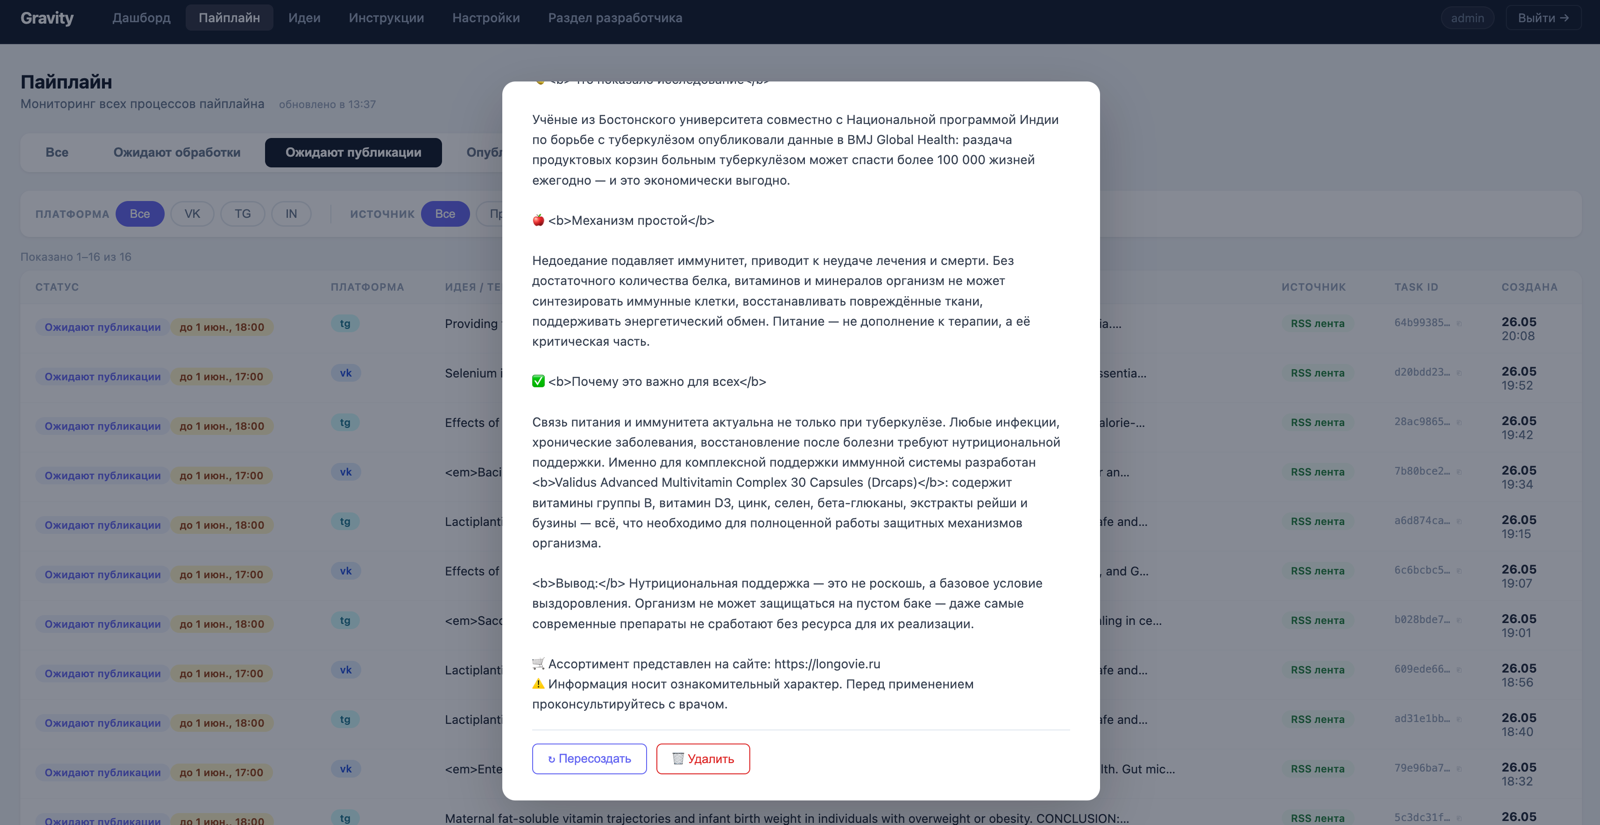This screenshot has width=1600, height=825.
Task: Click the Maternal fat-soluble vitamin row title
Action: (x=787, y=818)
